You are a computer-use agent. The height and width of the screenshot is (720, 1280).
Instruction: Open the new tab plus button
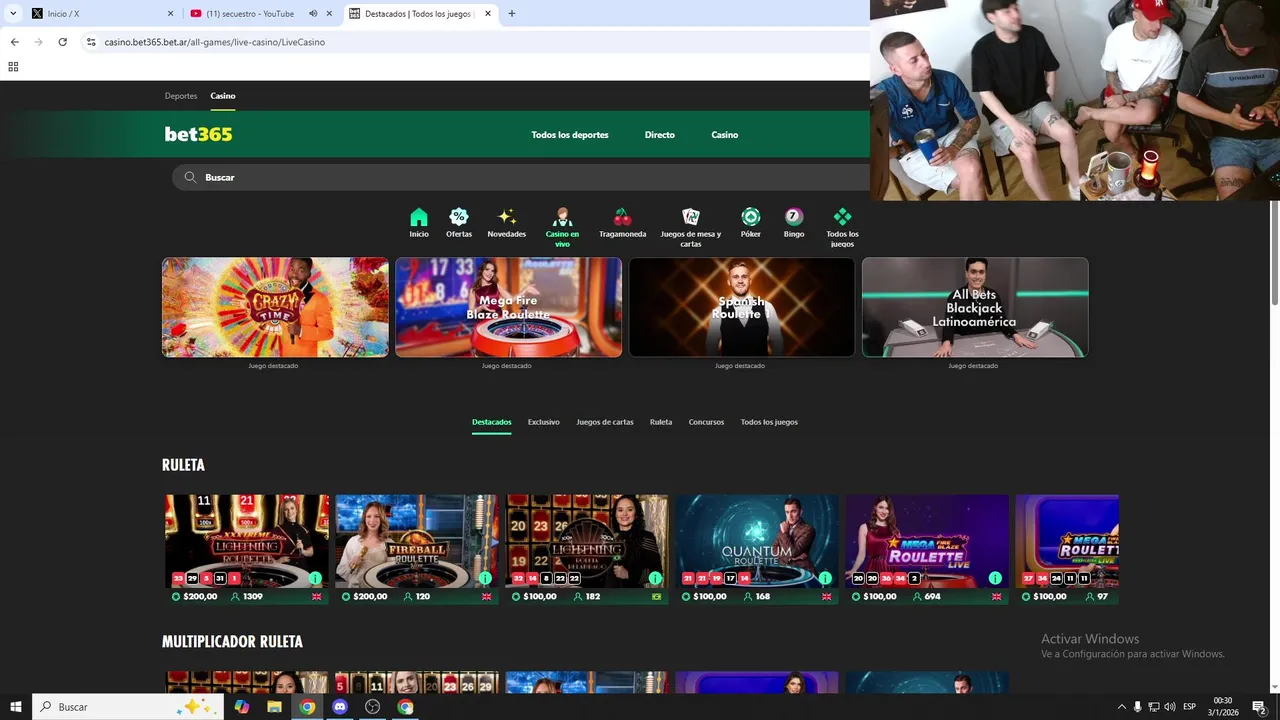tap(512, 14)
